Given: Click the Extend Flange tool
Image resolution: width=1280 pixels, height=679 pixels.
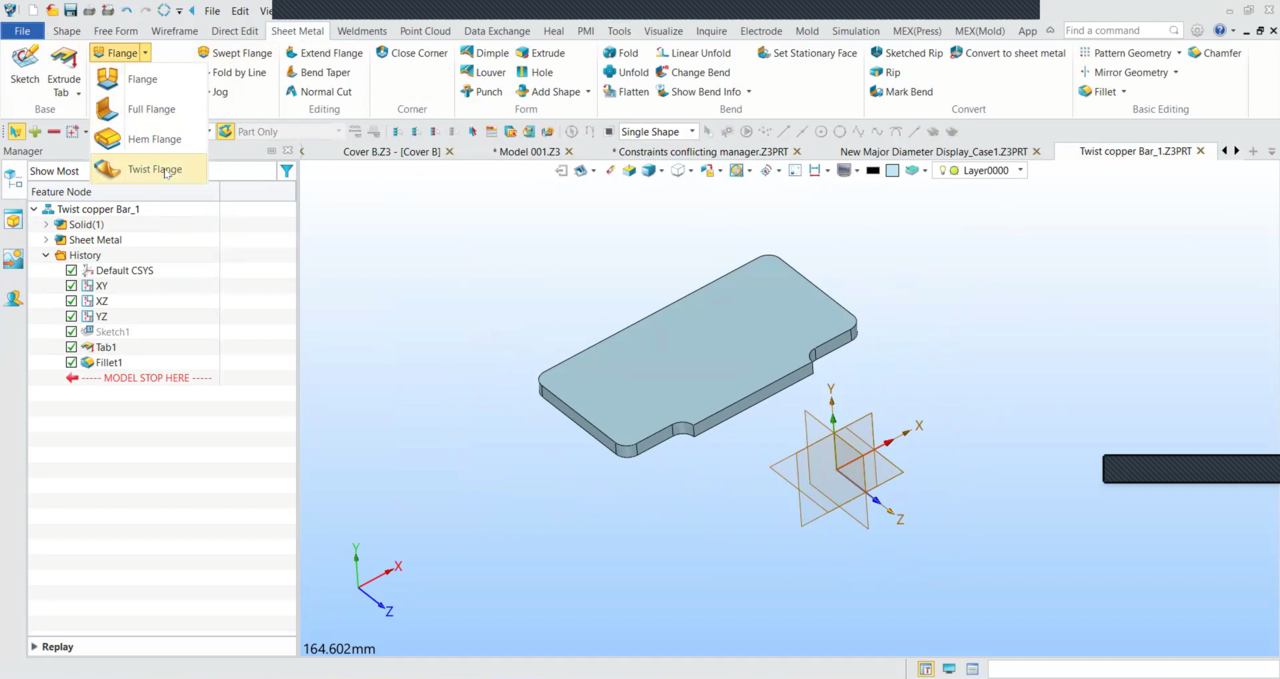Looking at the screenshot, I should pyautogui.click(x=323, y=53).
